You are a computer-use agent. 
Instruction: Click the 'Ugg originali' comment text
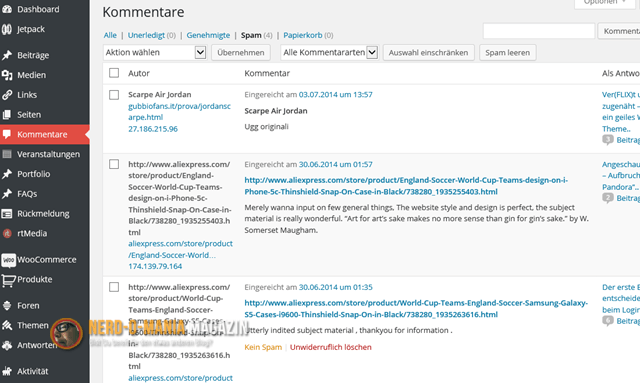(x=266, y=127)
